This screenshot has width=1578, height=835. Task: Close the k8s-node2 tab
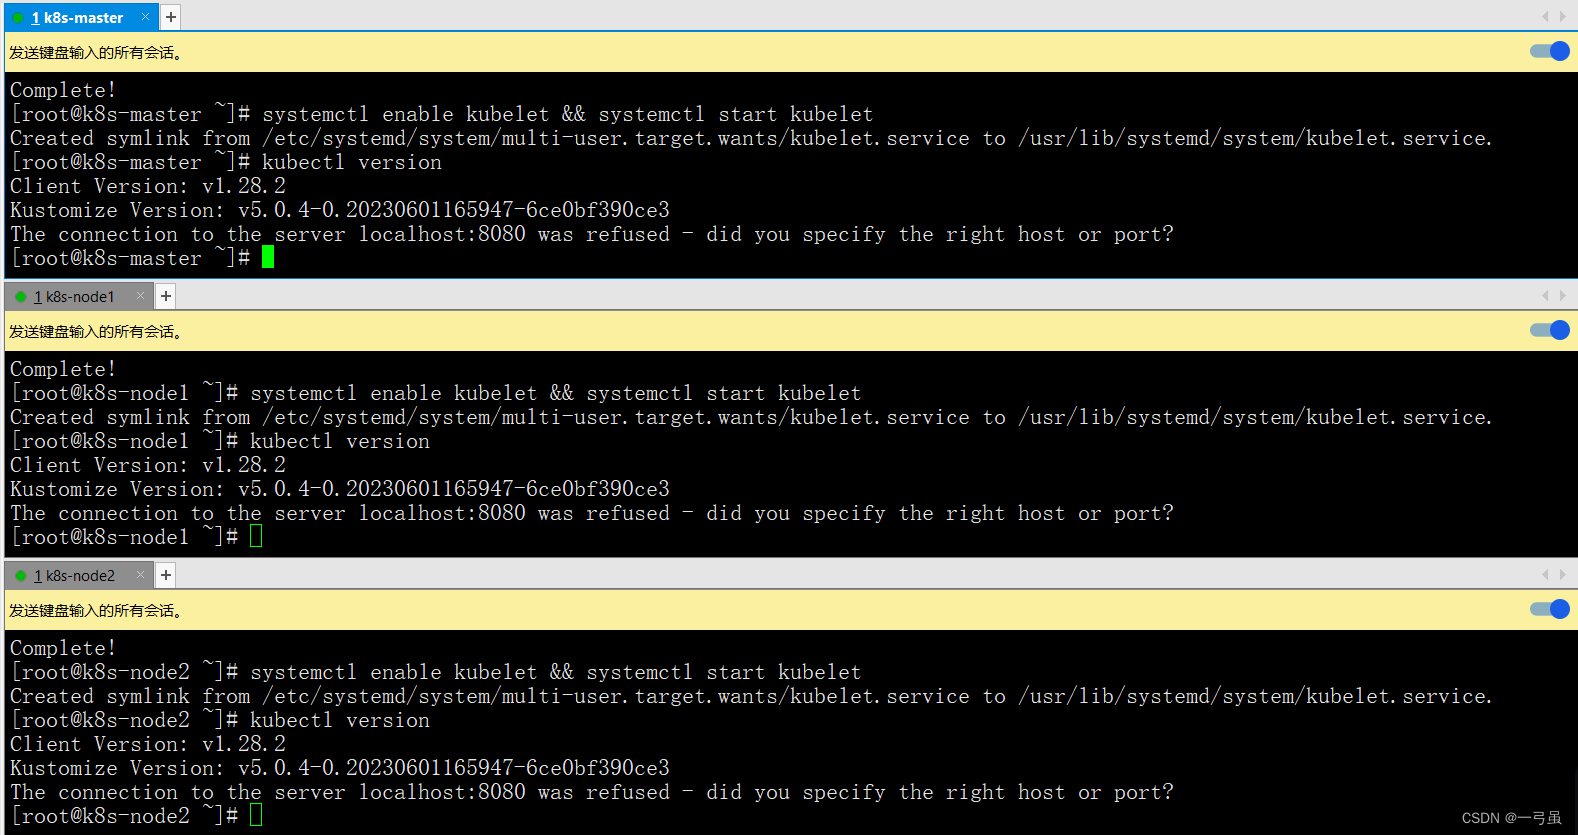pos(140,575)
